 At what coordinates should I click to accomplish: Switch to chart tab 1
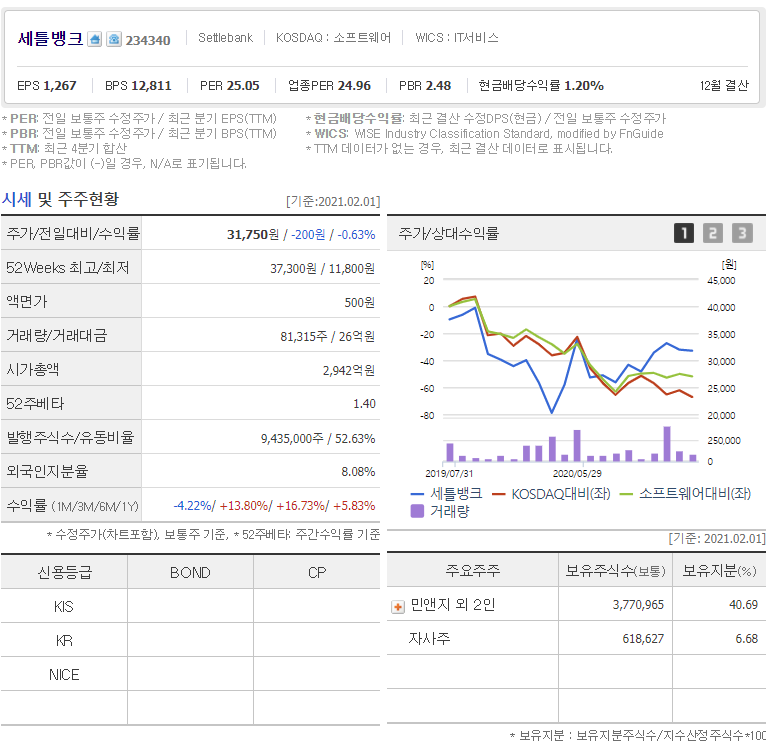(684, 233)
